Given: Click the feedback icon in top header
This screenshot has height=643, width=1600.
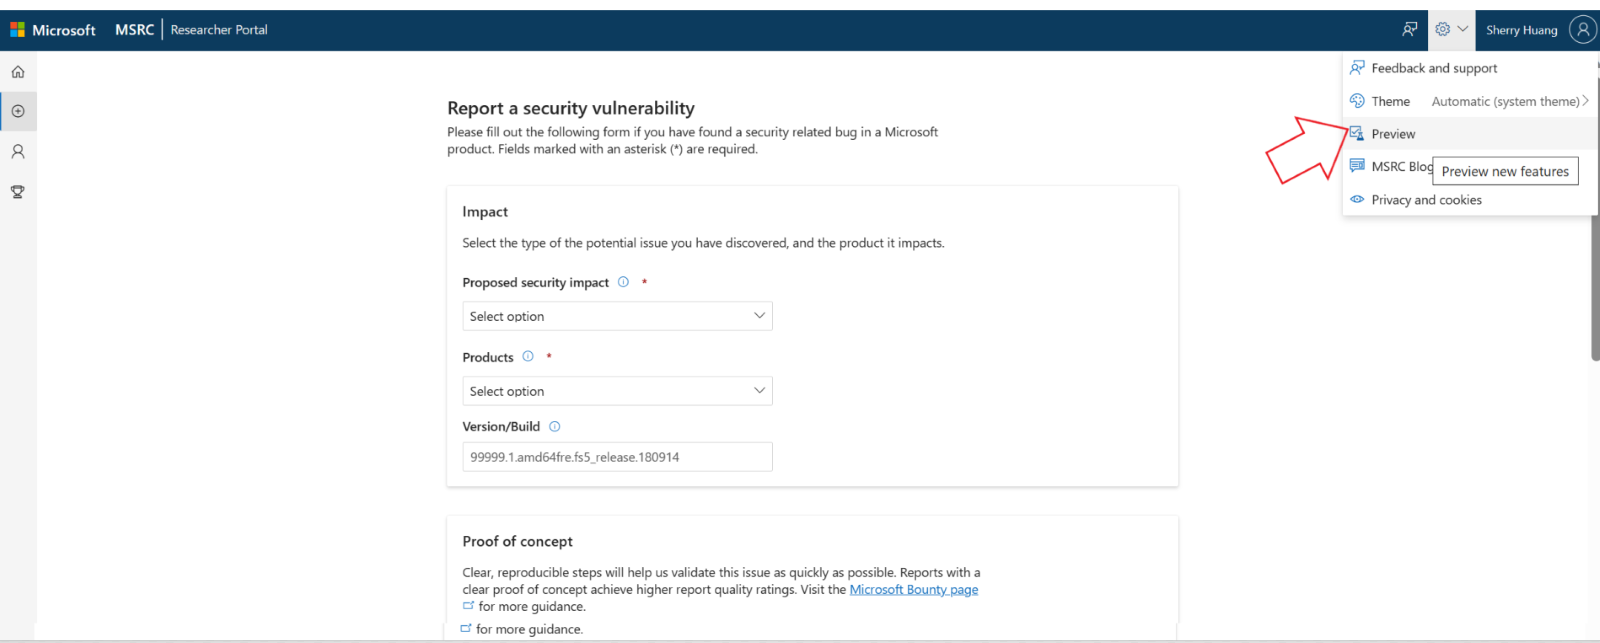Looking at the screenshot, I should pos(1410,29).
